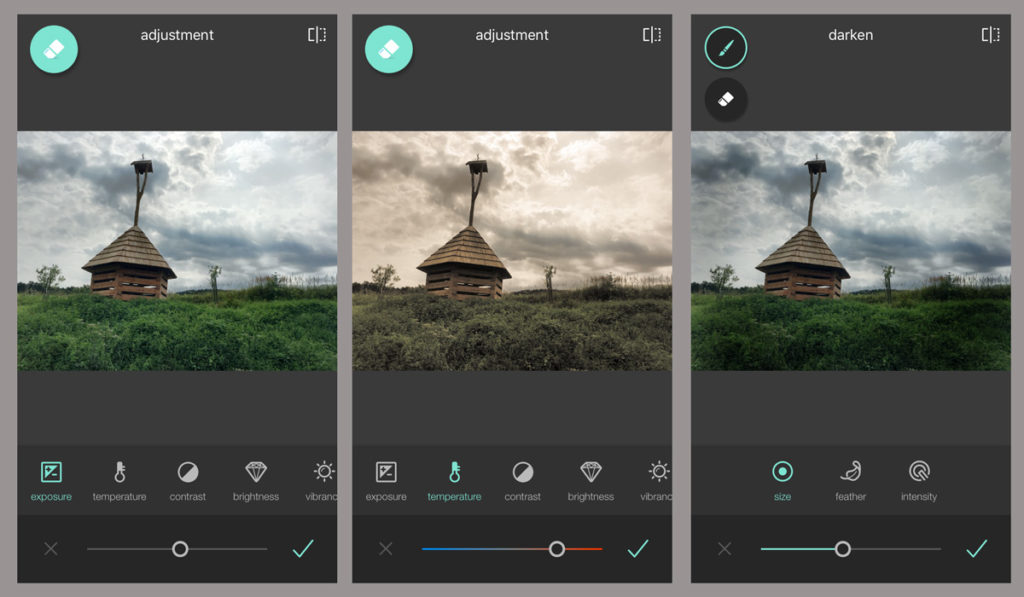This screenshot has width=1024, height=597.
Task: Toggle the compare icon above the warm-toned photo
Action: coord(652,35)
